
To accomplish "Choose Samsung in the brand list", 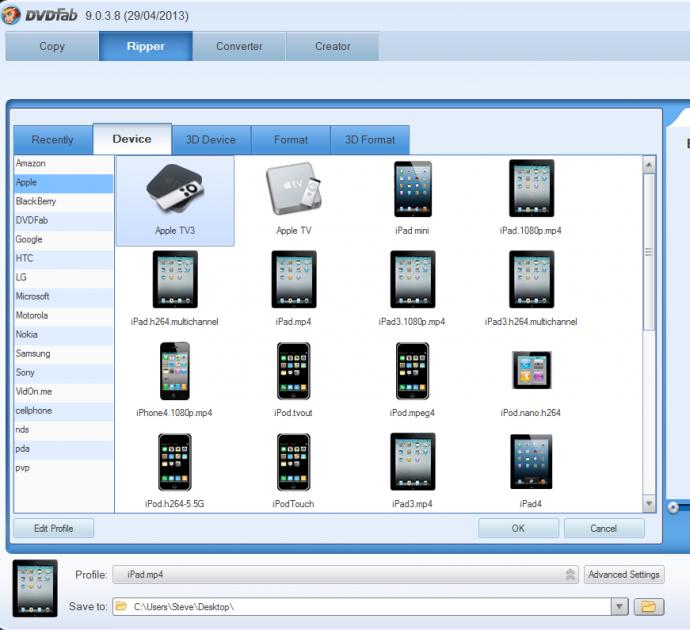I will [x=63, y=354].
